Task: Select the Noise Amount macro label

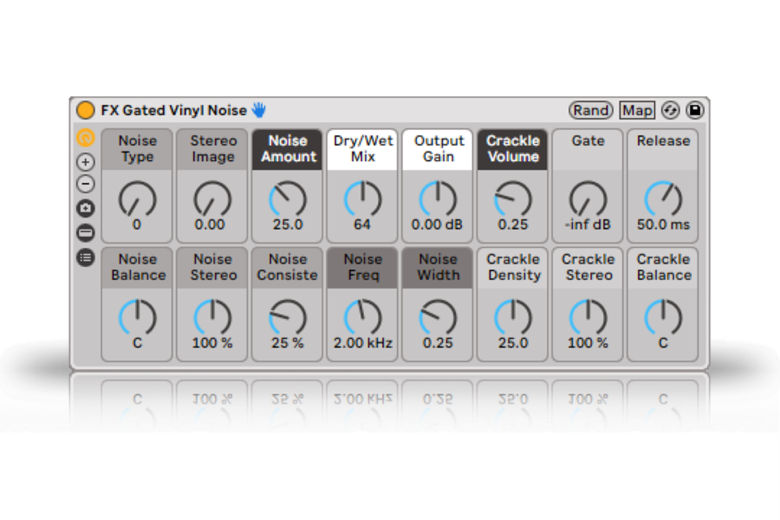Action: pyautogui.click(x=288, y=149)
